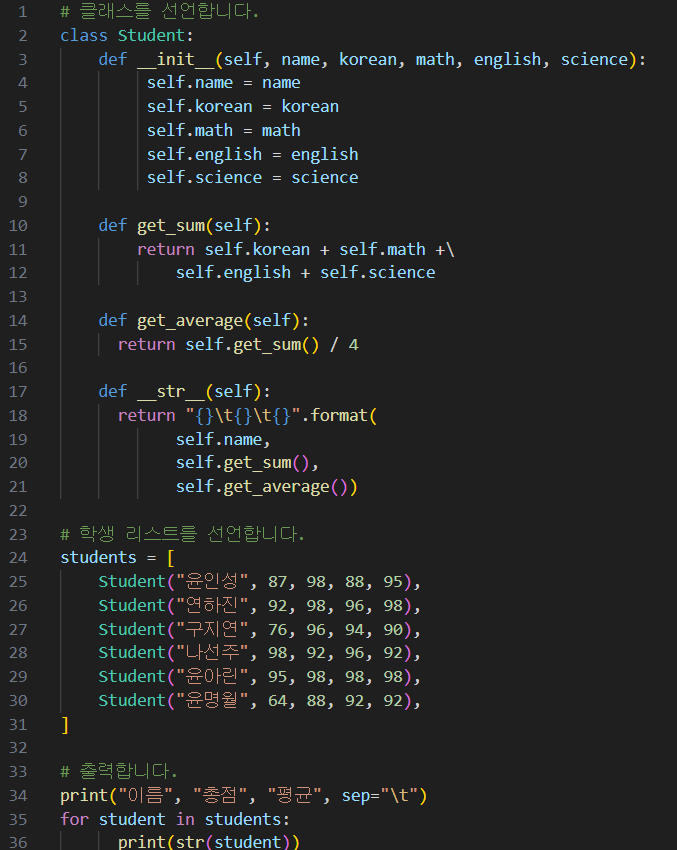Click the opening bracket '[' on line 24
The image size is (677, 850).
(x=171, y=558)
